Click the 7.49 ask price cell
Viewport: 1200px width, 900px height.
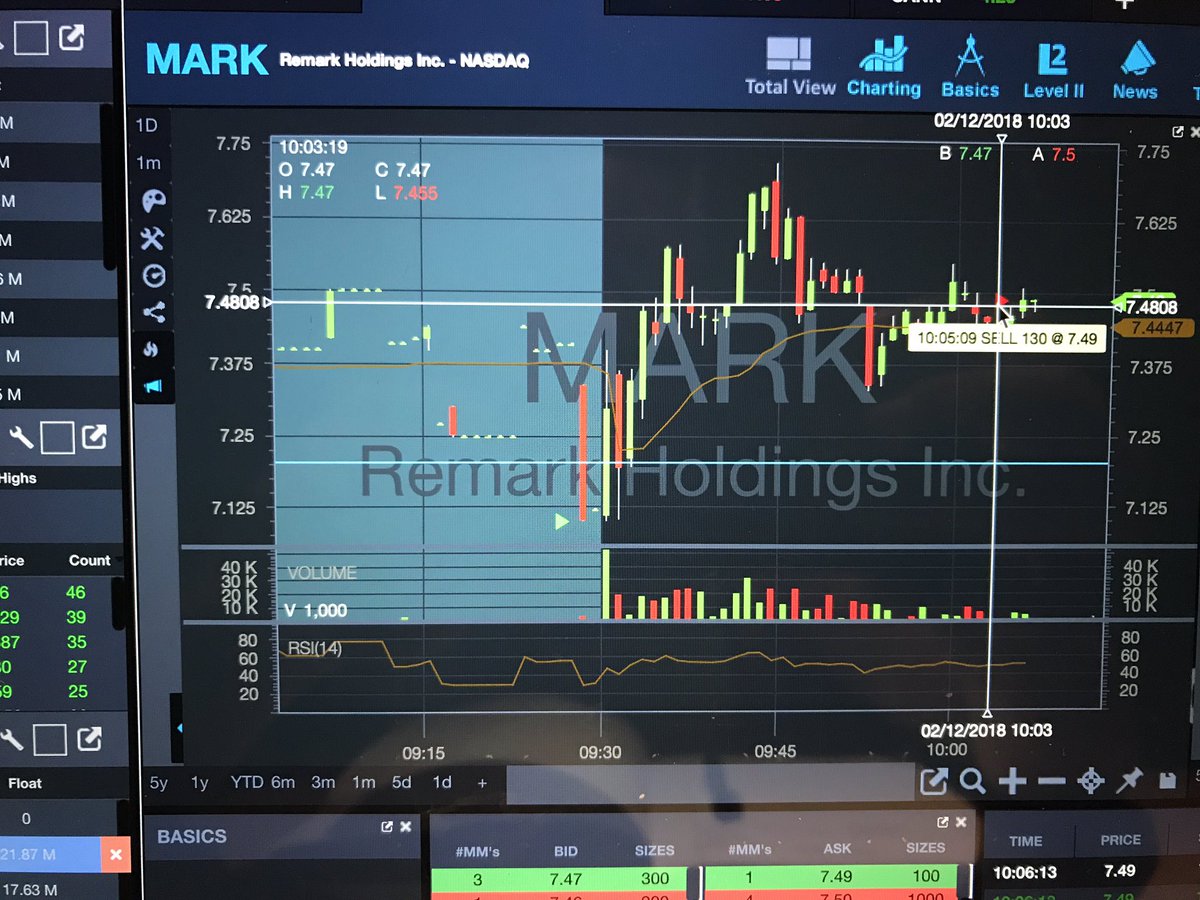838,877
